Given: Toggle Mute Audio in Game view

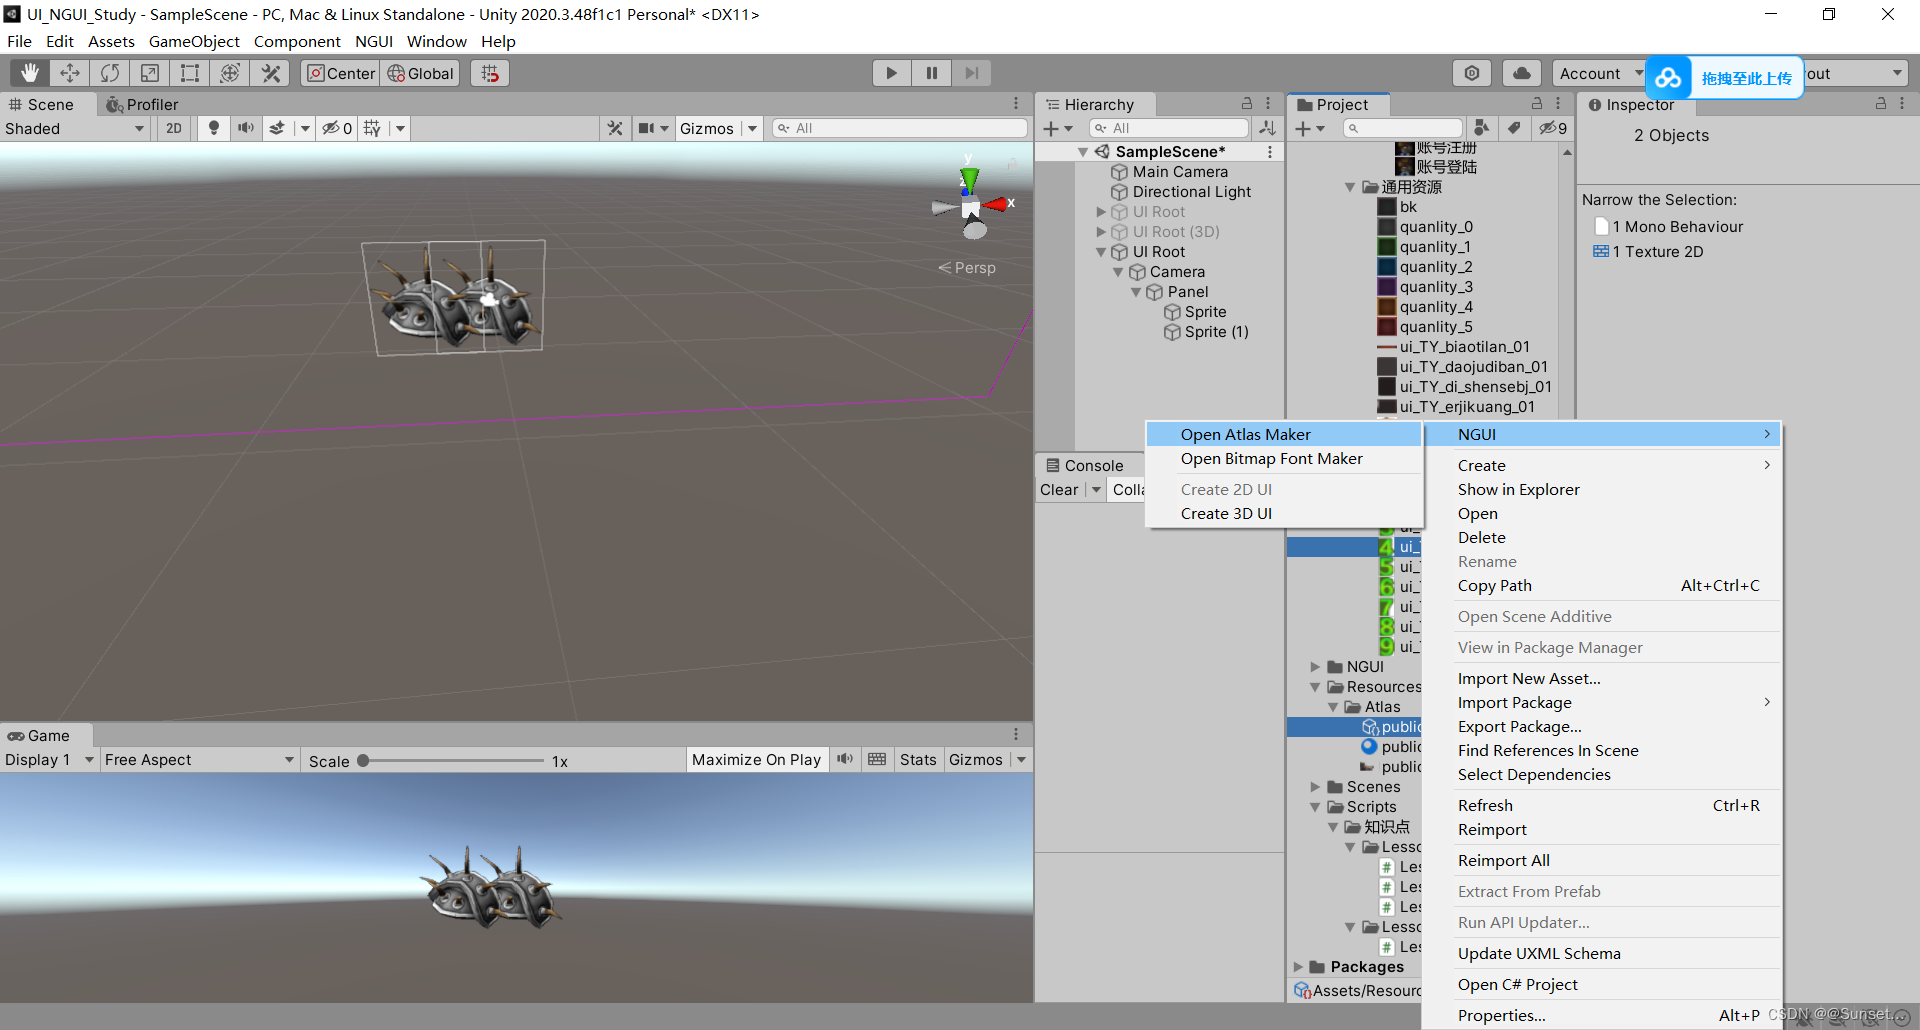Looking at the screenshot, I should 845,760.
